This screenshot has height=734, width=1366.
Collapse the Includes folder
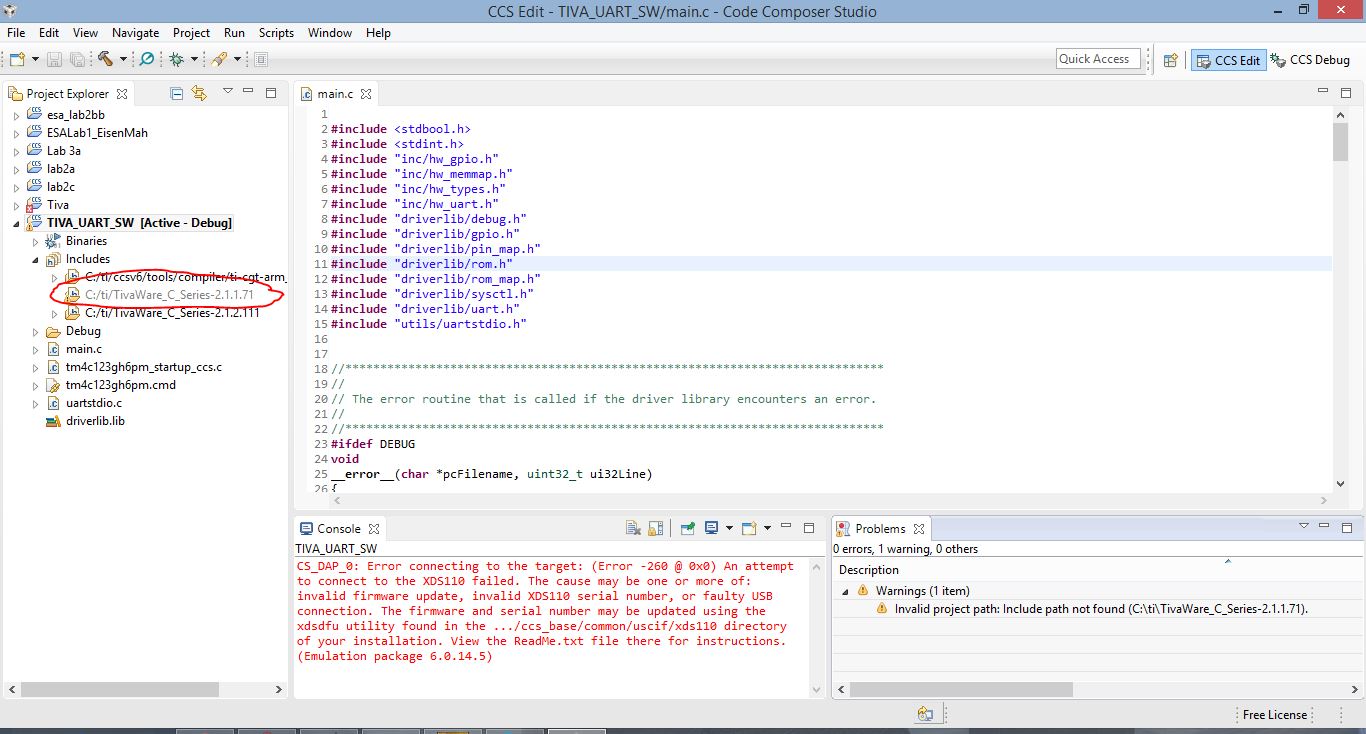[35, 259]
